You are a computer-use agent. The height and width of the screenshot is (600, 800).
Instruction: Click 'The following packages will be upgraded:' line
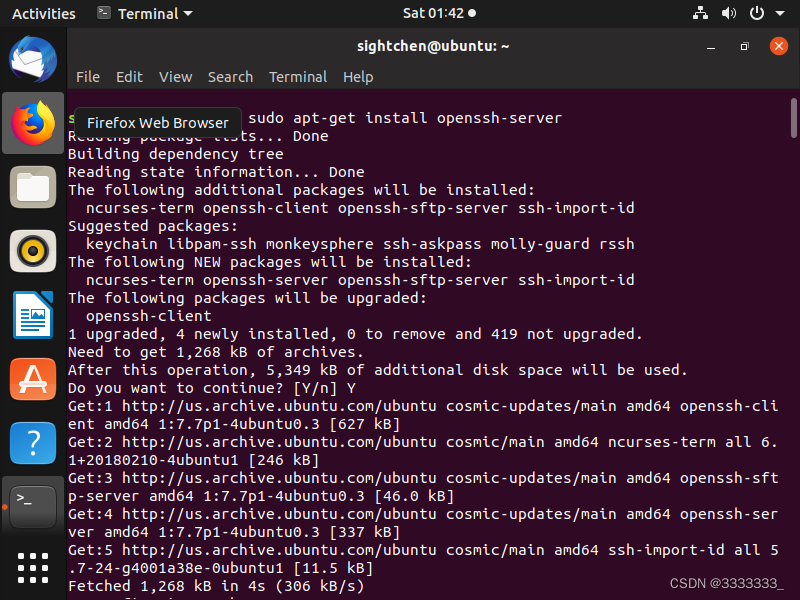247,298
